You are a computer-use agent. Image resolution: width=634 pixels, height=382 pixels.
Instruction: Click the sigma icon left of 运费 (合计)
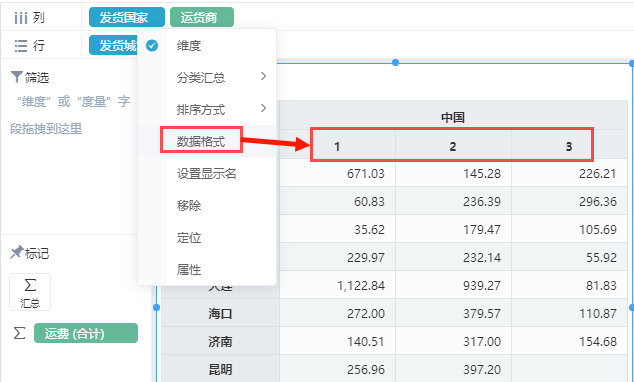click(19, 333)
